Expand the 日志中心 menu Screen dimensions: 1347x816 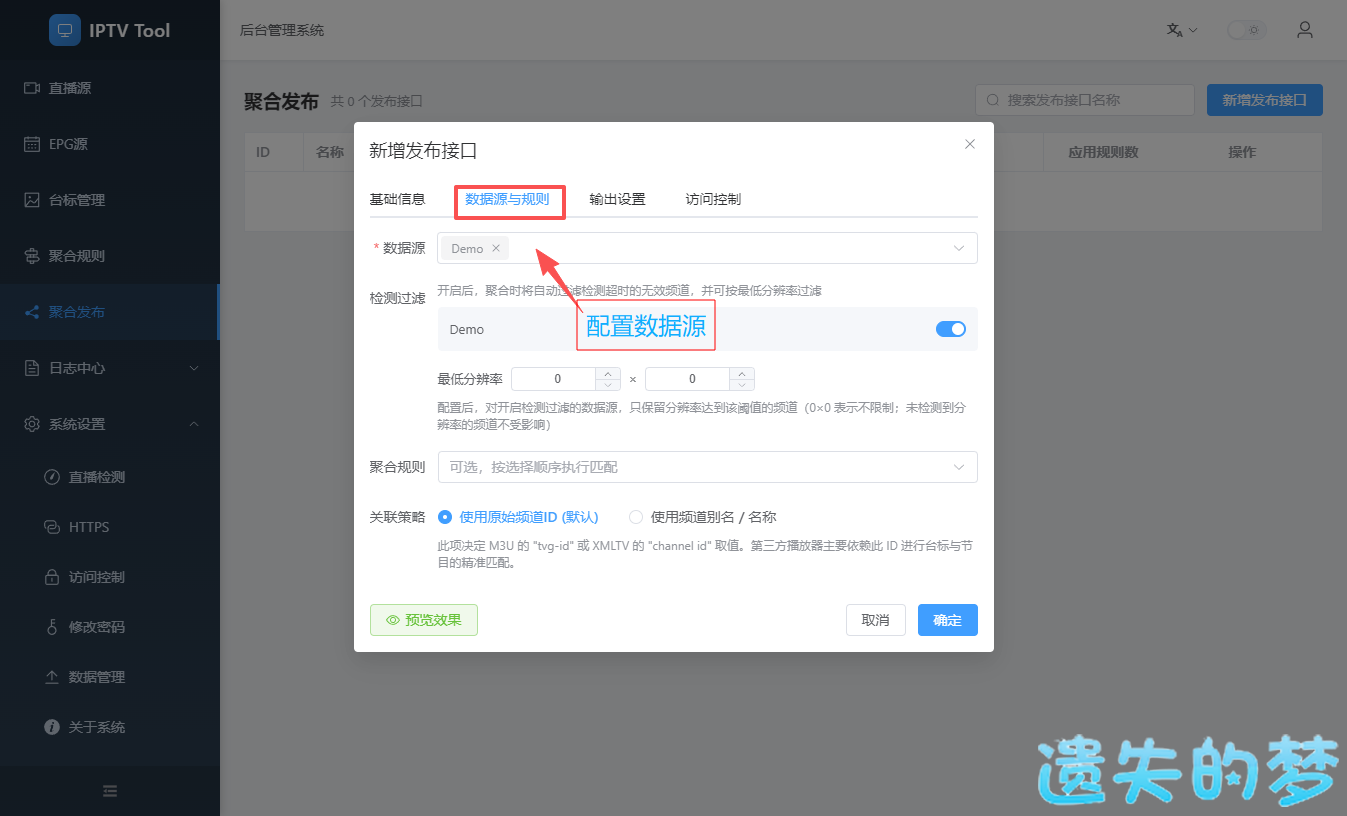(110, 368)
